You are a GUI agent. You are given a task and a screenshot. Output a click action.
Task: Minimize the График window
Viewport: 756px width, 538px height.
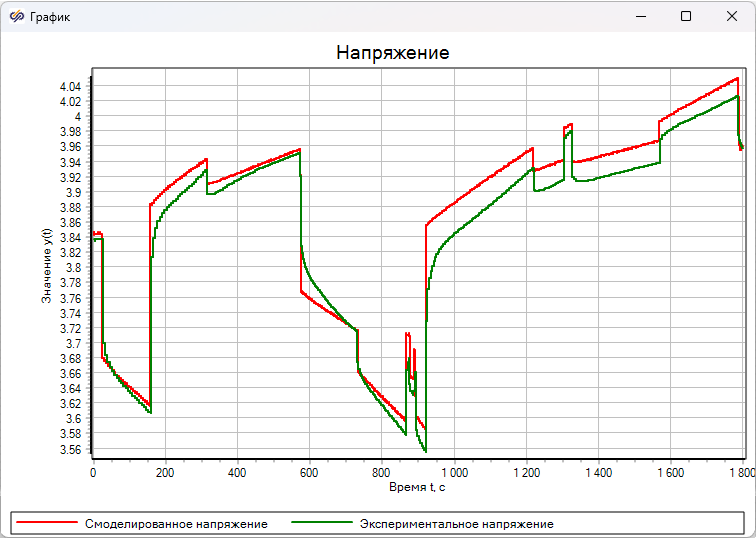639,16
